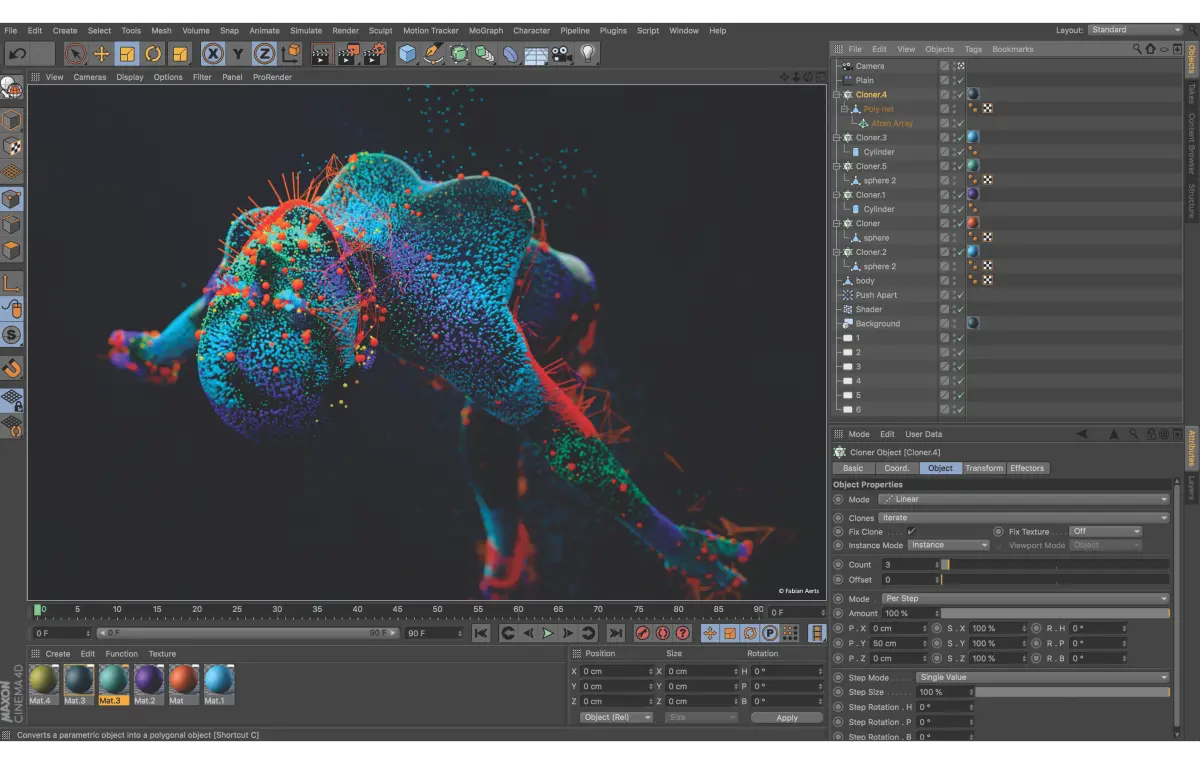
Task: Toggle enable checkmark for Push Apart
Action: [x=960, y=295]
